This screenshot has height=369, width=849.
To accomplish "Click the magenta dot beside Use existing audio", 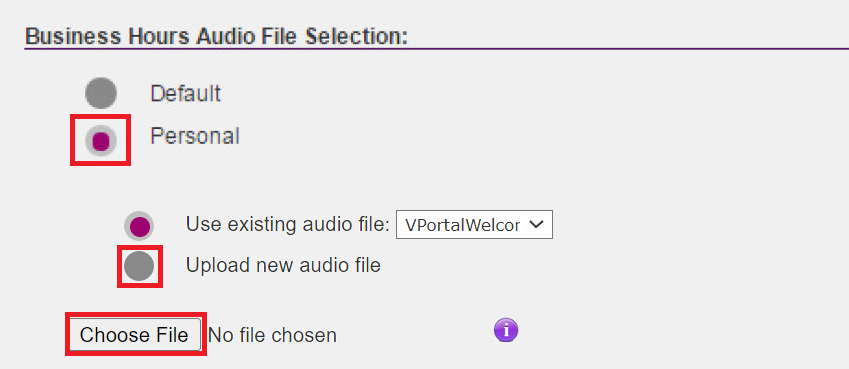I will pos(140,226).
